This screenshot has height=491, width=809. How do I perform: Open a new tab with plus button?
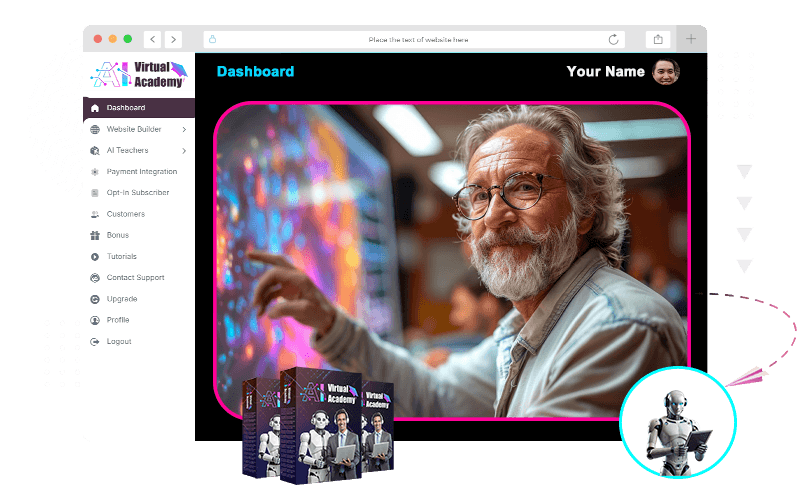click(690, 40)
